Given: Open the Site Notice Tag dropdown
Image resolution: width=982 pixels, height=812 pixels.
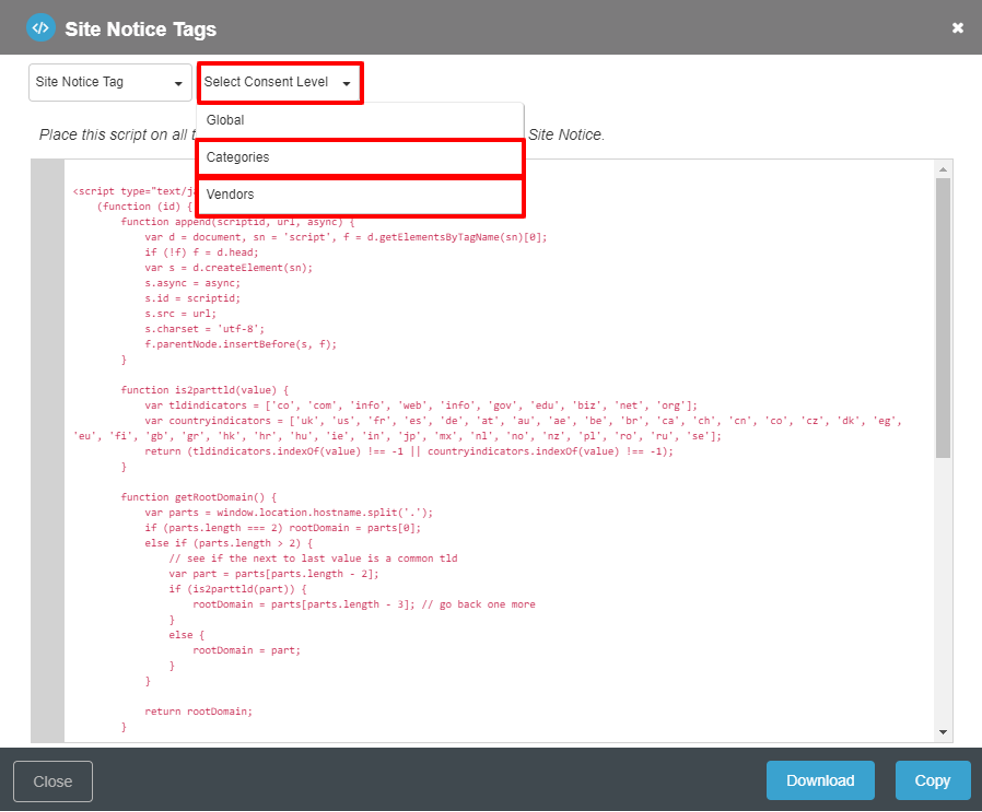Looking at the screenshot, I should point(110,82).
